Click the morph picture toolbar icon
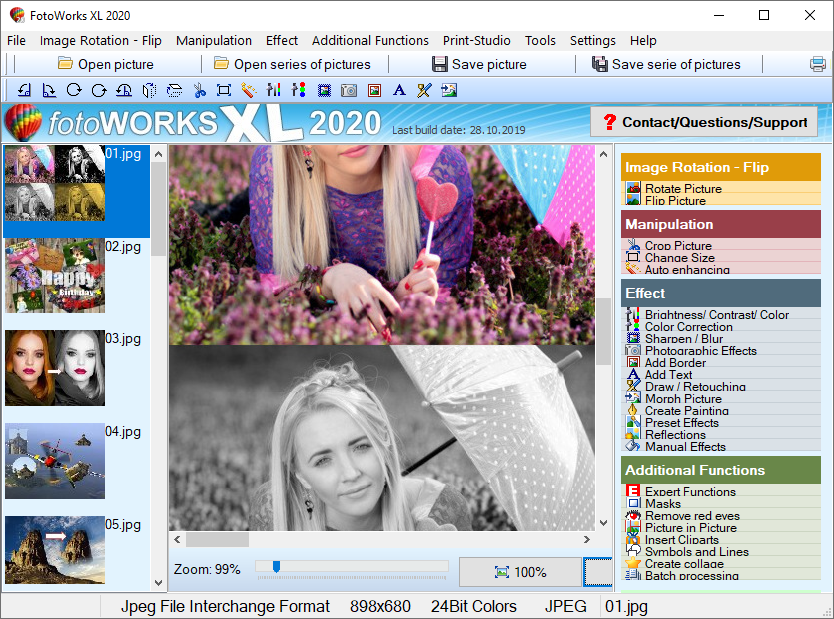 point(449,90)
